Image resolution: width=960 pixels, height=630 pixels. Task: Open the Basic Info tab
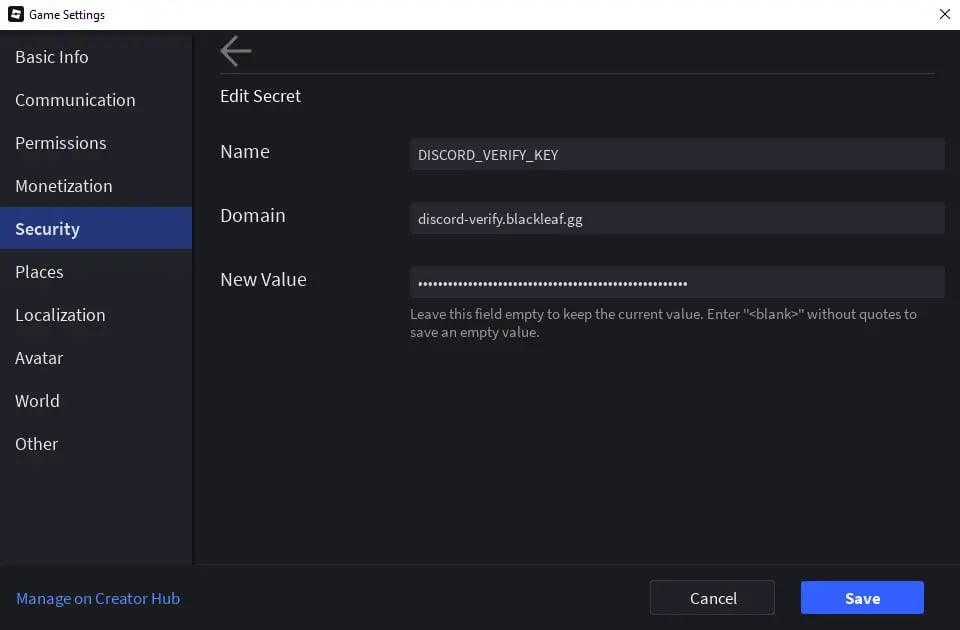(52, 57)
